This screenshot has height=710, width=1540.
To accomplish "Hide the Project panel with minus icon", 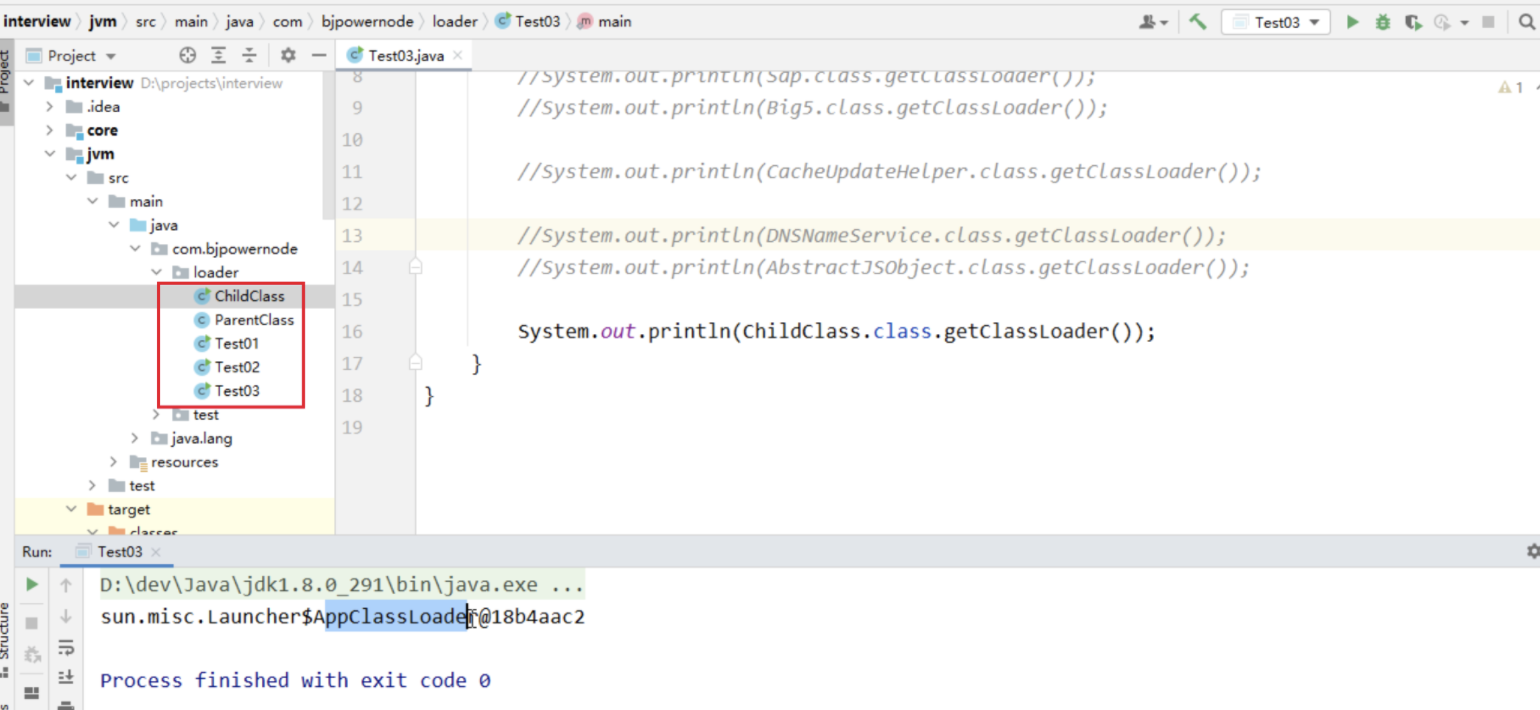I will (x=318, y=56).
